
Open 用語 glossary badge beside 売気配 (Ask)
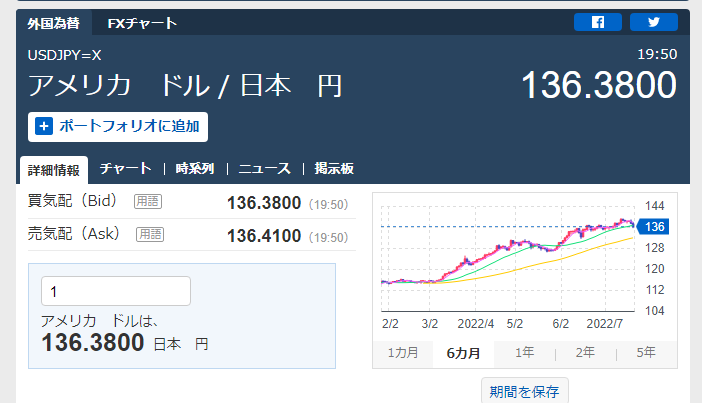(150, 234)
